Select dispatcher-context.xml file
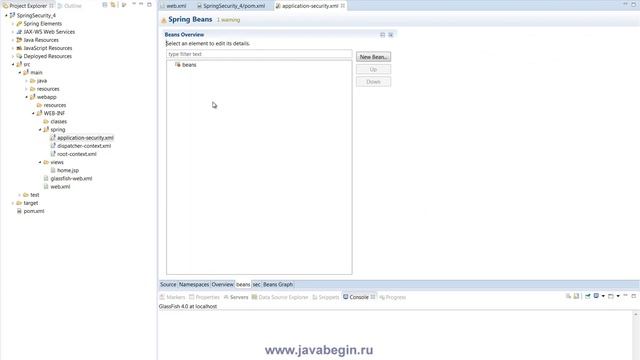The image size is (640, 360). [x=84, y=146]
